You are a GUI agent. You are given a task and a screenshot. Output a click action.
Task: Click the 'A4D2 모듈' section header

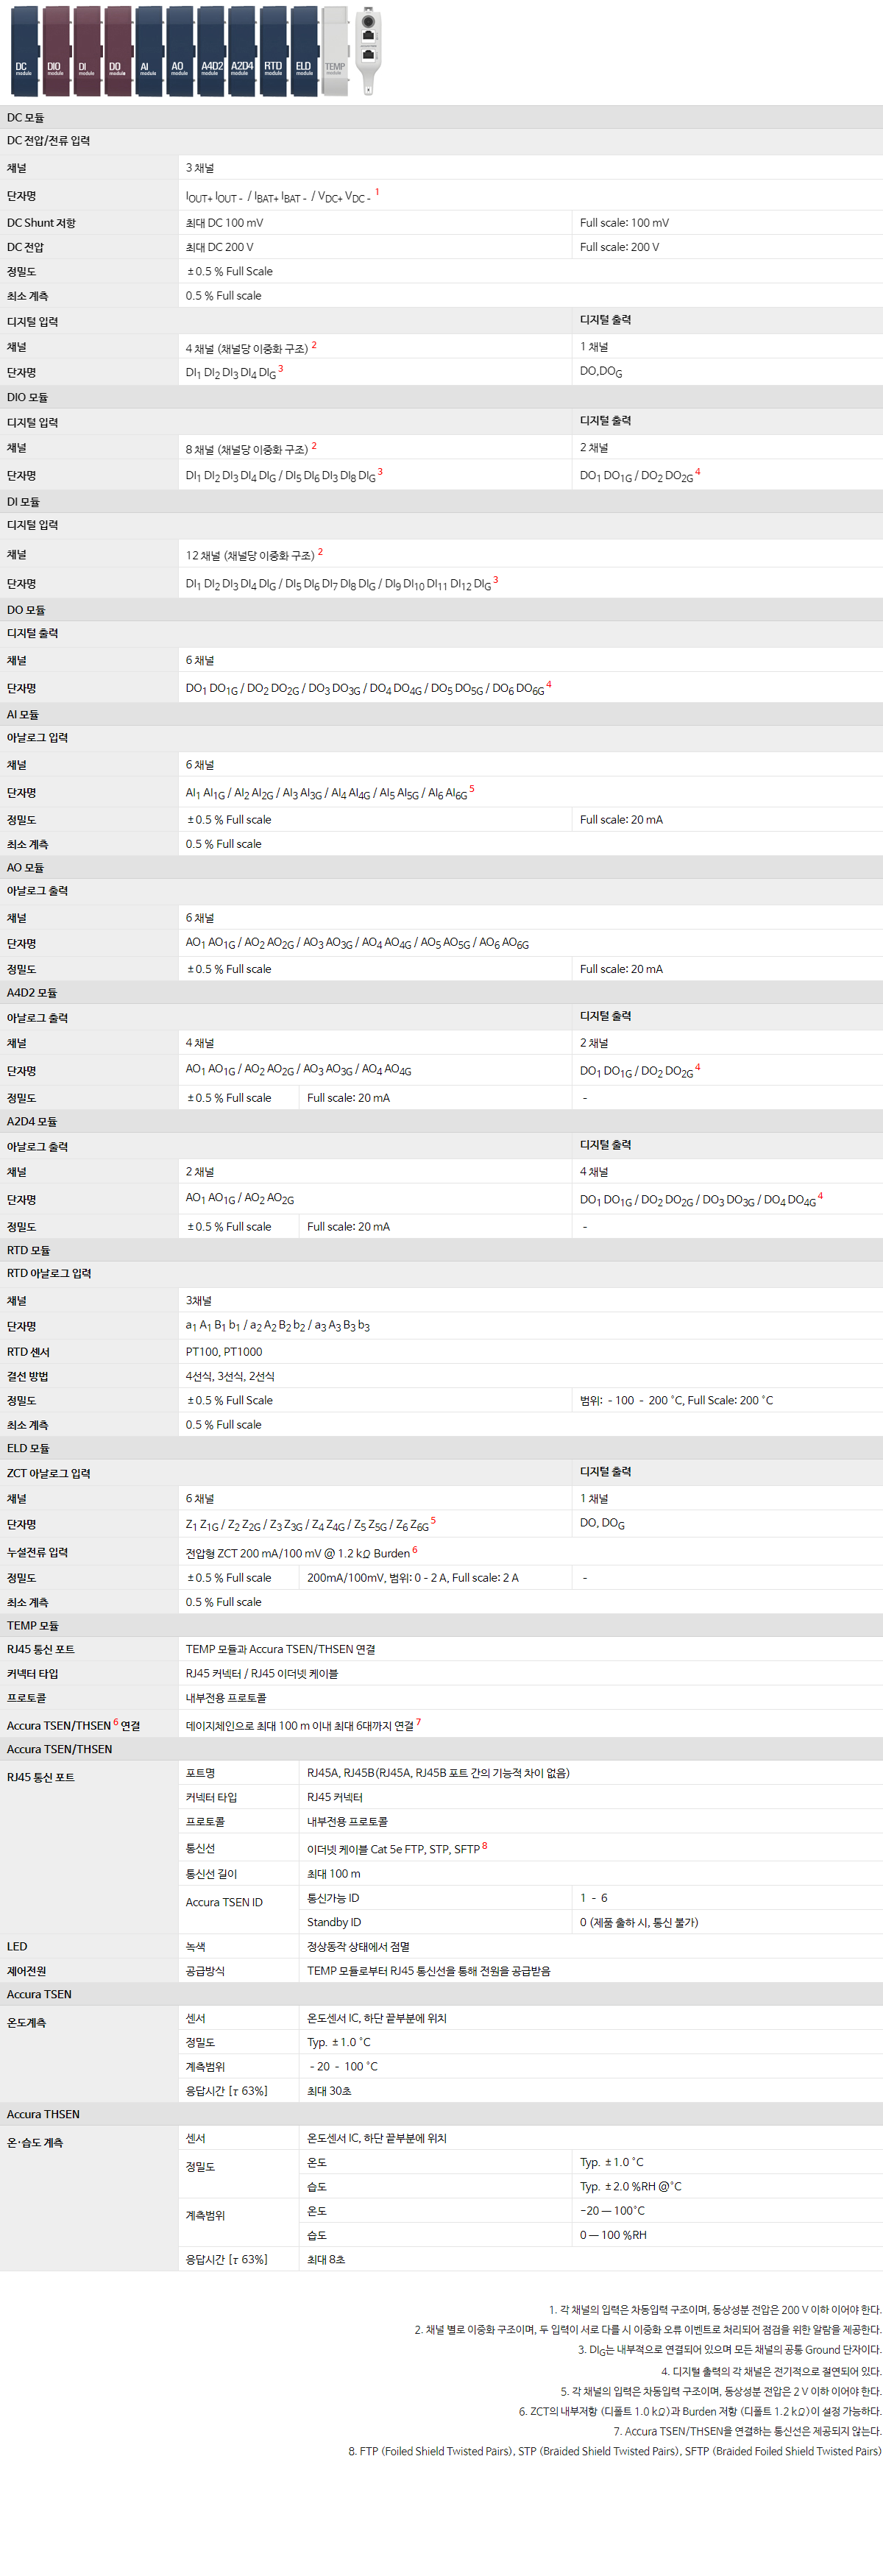click(441, 993)
